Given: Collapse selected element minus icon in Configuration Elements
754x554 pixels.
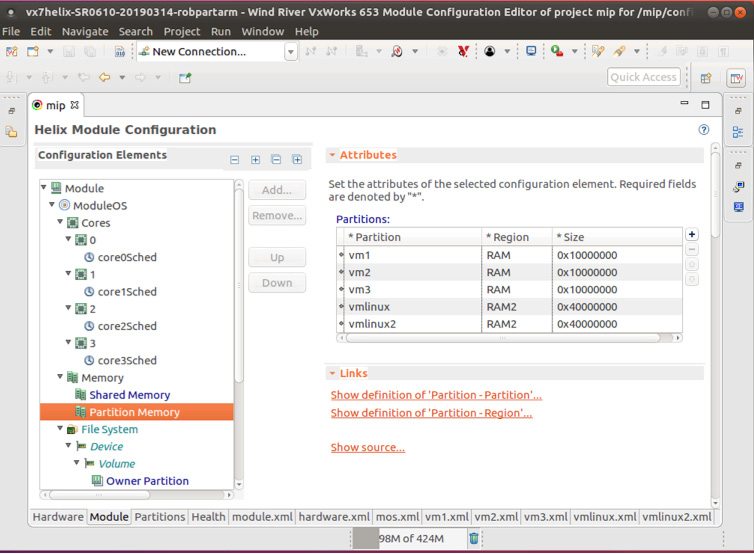Looking at the screenshot, I should click(x=234, y=160).
